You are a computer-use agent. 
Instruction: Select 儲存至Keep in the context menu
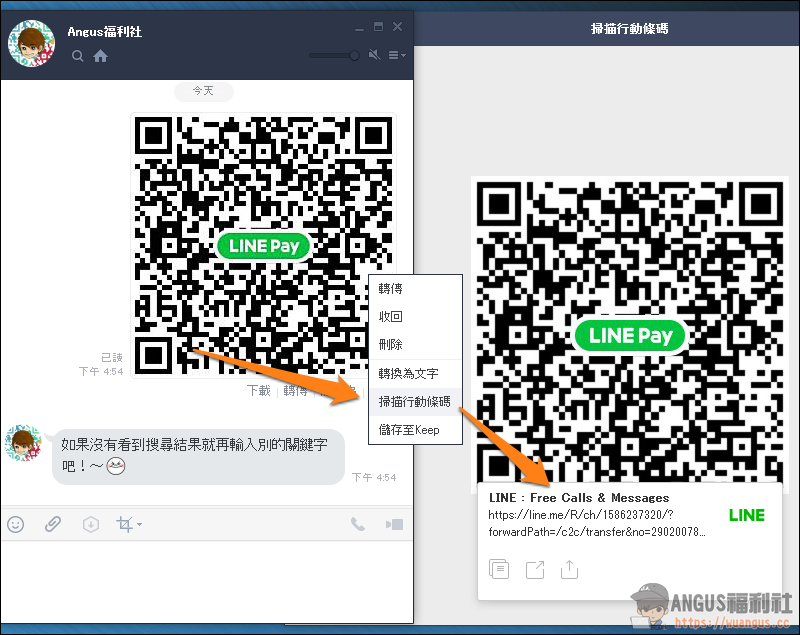point(409,430)
